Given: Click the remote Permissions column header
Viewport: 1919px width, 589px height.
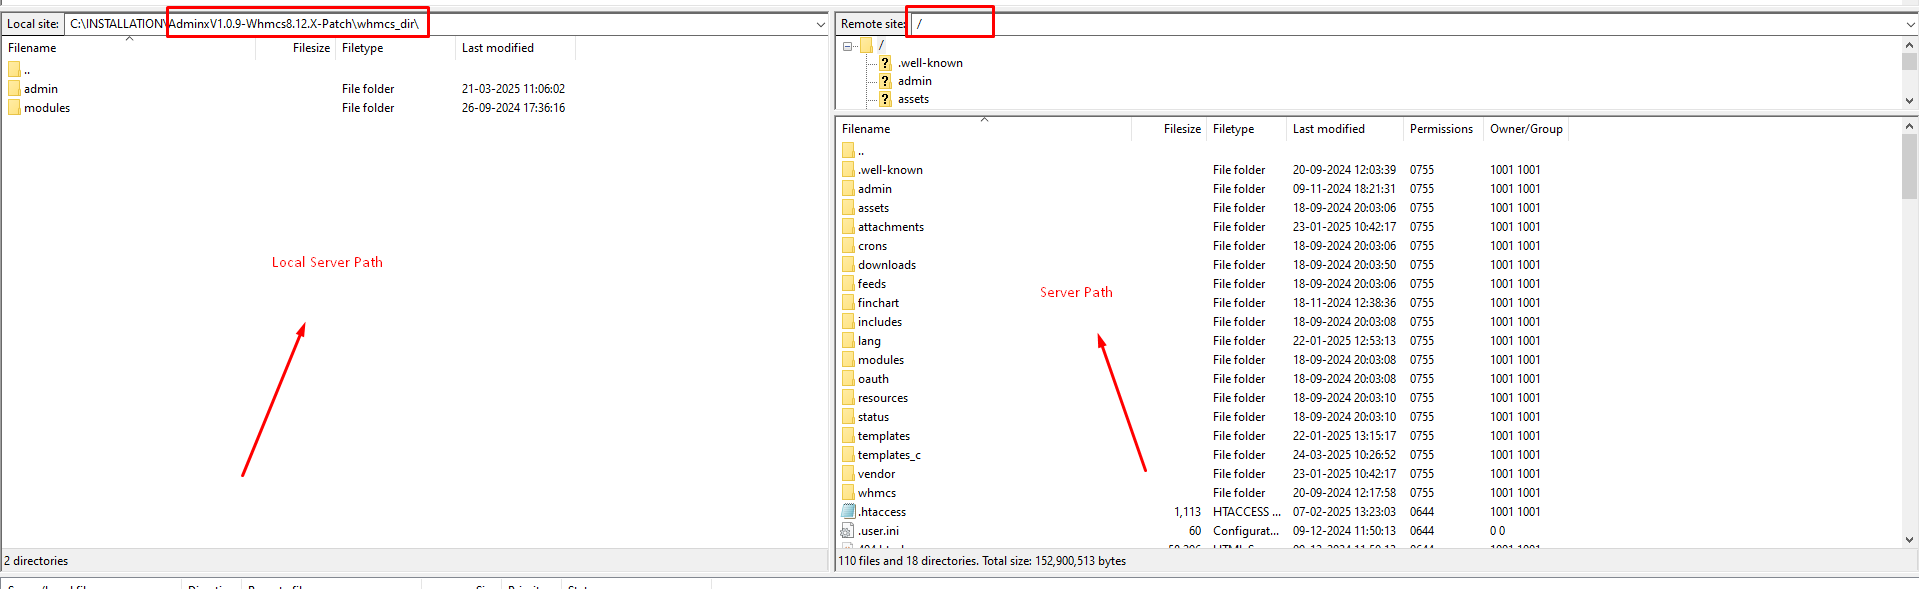Looking at the screenshot, I should point(1440,129).
